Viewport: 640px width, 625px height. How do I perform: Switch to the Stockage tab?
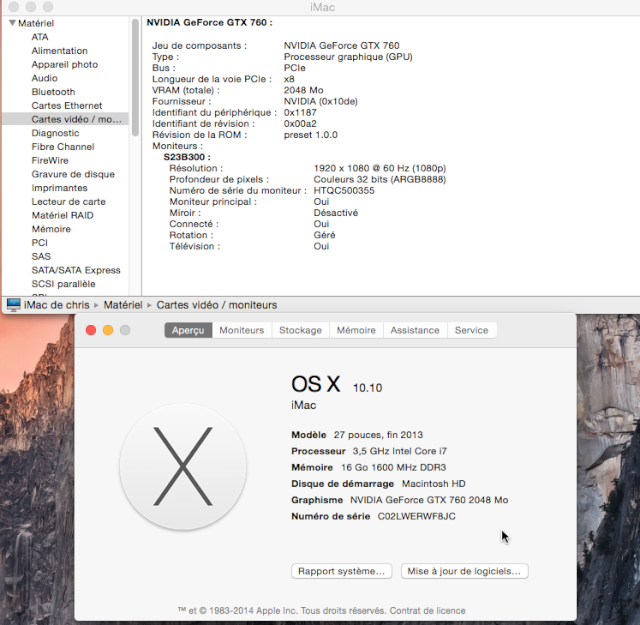coord(300,330)
